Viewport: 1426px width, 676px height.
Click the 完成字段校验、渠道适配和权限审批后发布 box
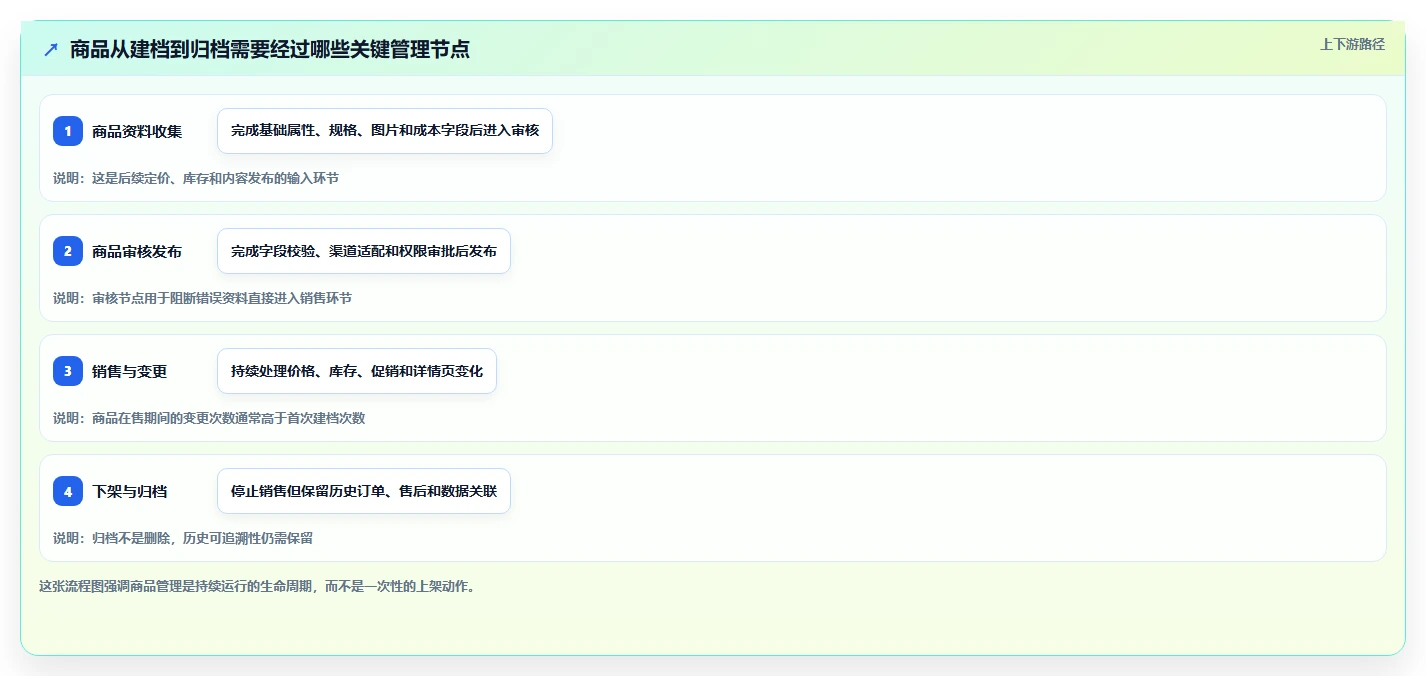(x=364, y=251)
